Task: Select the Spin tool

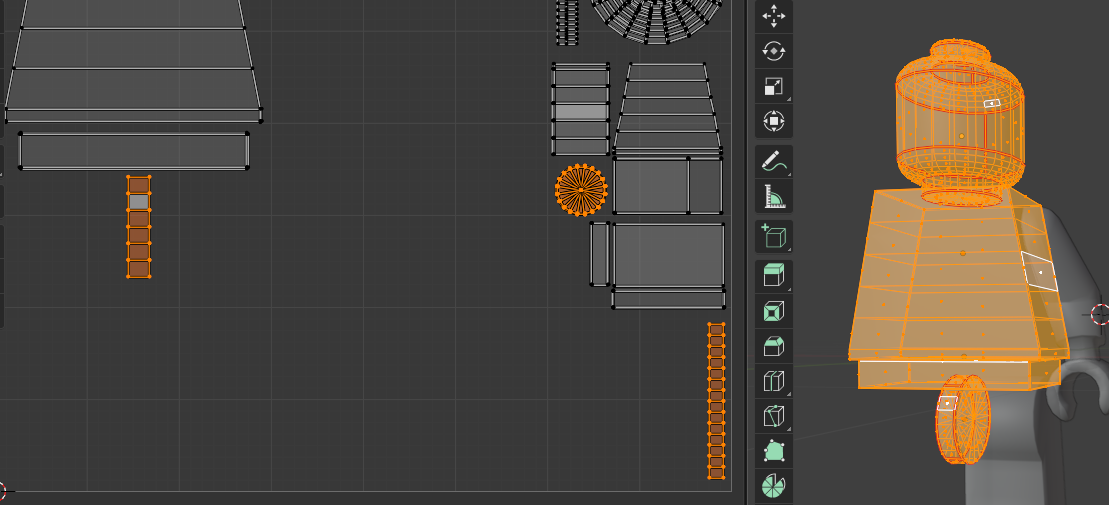Action: tap(774, 486)
